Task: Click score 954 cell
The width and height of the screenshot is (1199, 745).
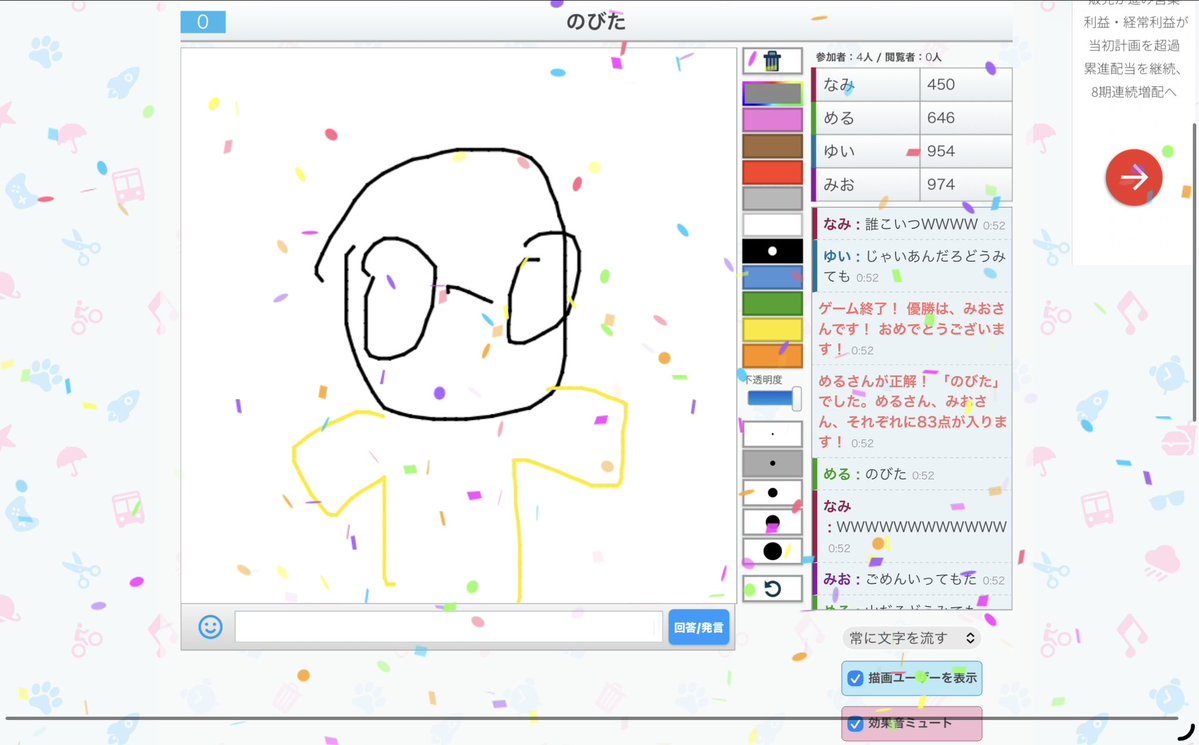Action: [966, 151]
